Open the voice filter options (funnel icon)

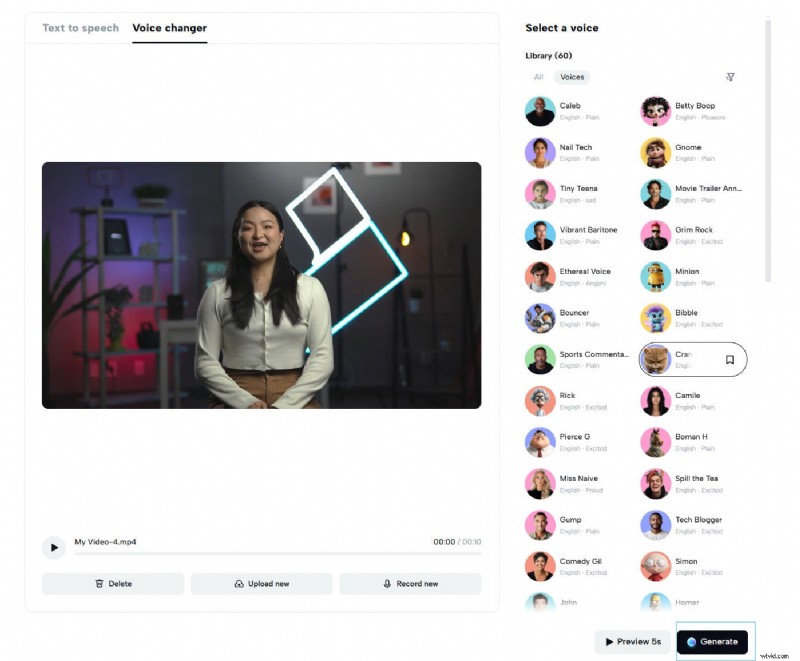[730, 77]
